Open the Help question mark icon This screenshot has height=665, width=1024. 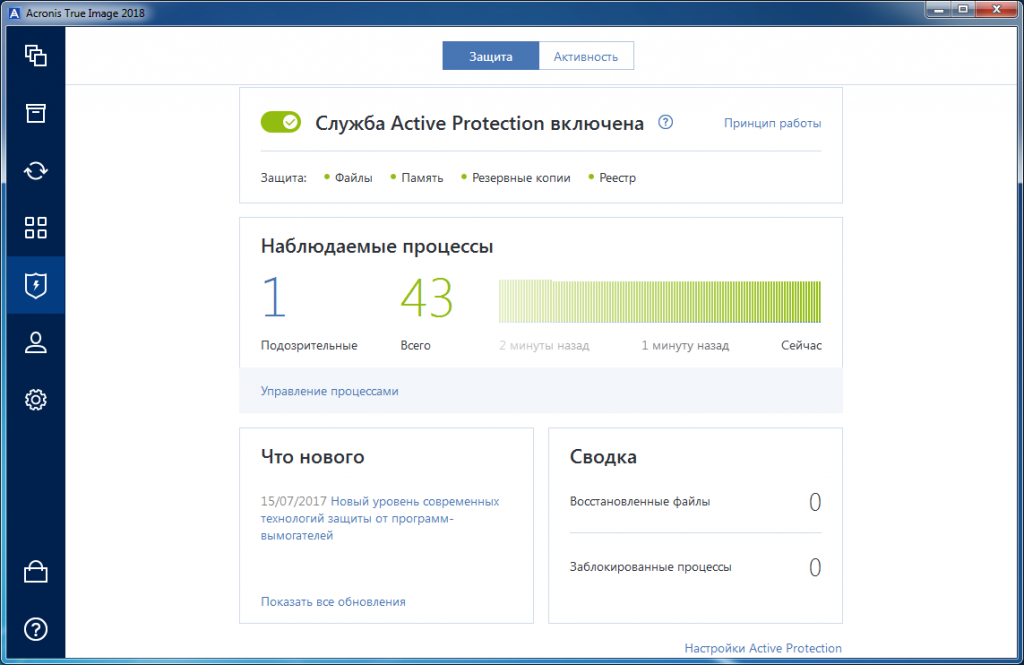tap(35, 629)
